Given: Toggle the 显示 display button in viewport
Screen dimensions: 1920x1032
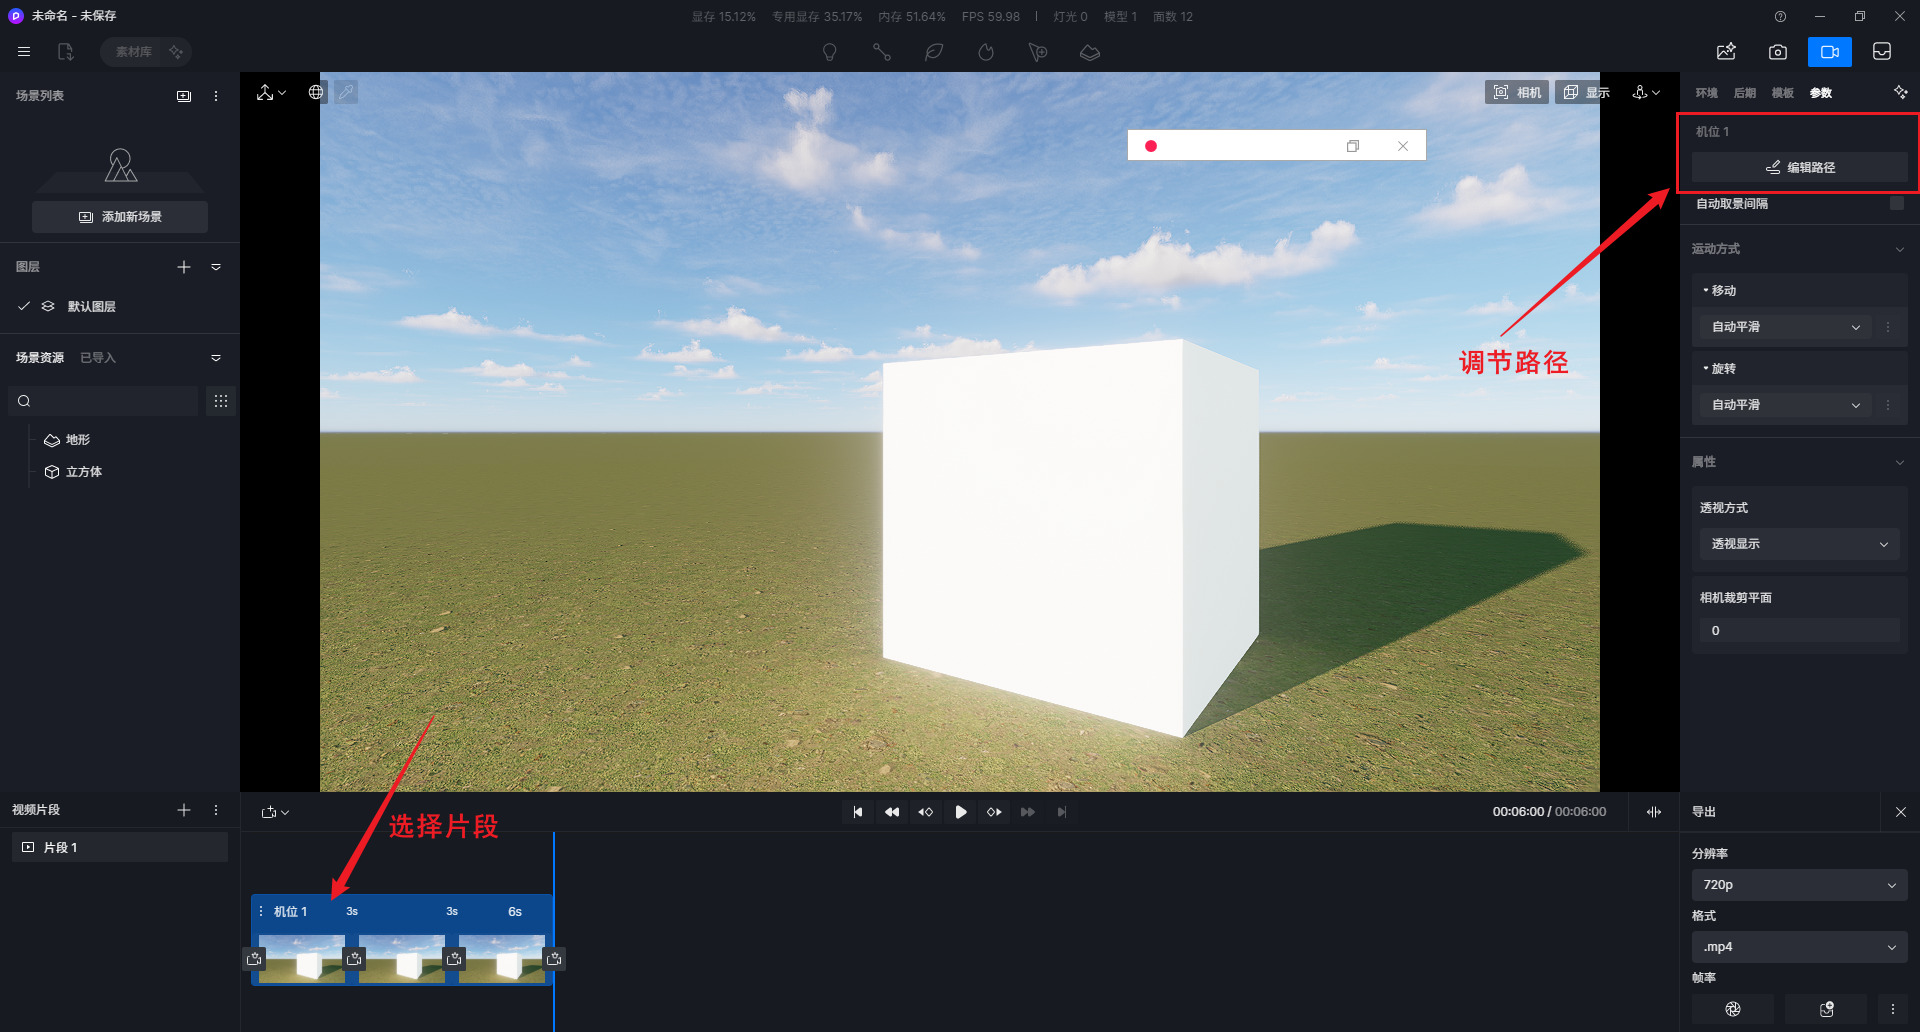Looking at the screenshot, I should pos(1586,92).
